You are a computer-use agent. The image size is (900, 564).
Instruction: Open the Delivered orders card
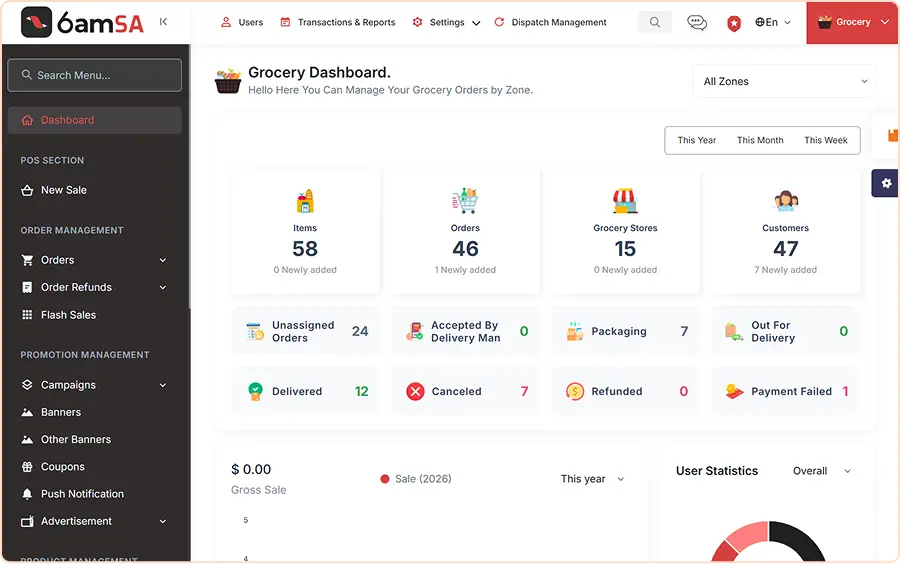(x=307, y=391)
